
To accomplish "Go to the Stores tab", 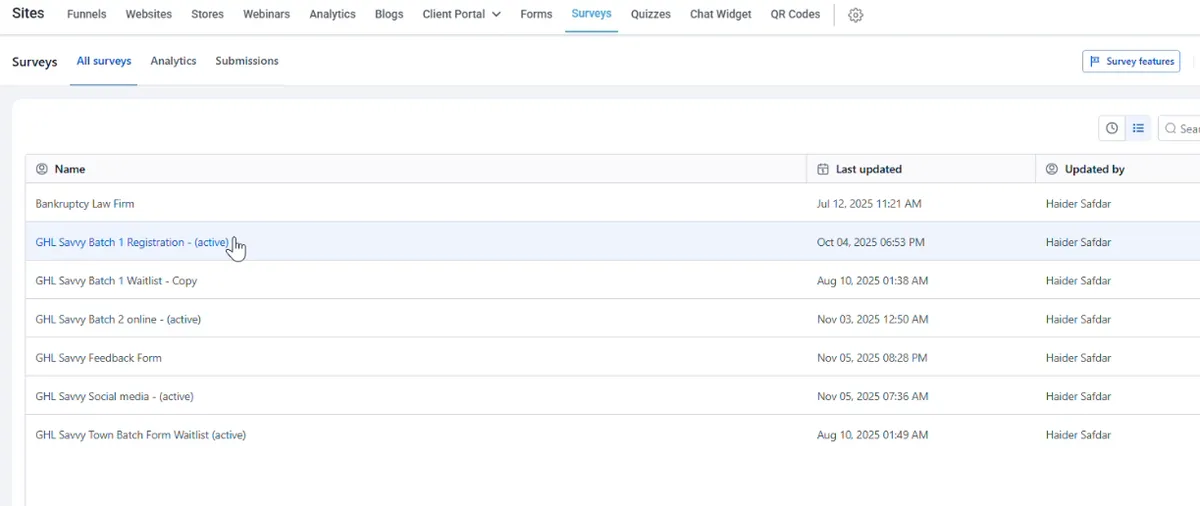I will (207, 14).
